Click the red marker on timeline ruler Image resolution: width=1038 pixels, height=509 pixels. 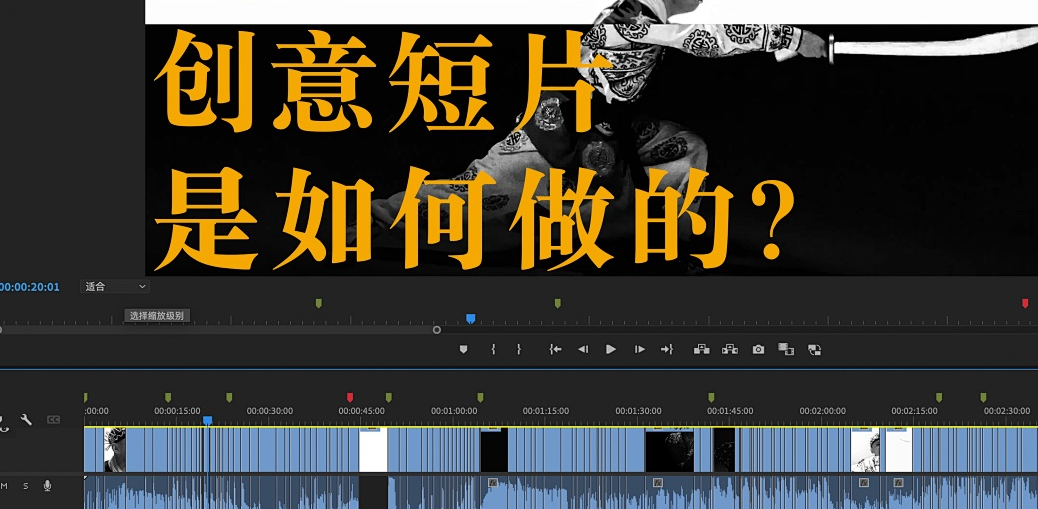349,398
